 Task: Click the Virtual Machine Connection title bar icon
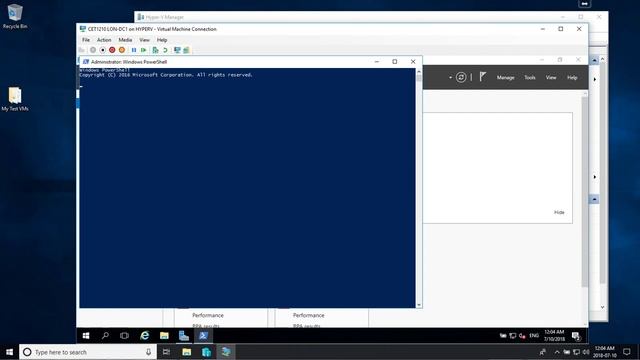click(83, 29)
